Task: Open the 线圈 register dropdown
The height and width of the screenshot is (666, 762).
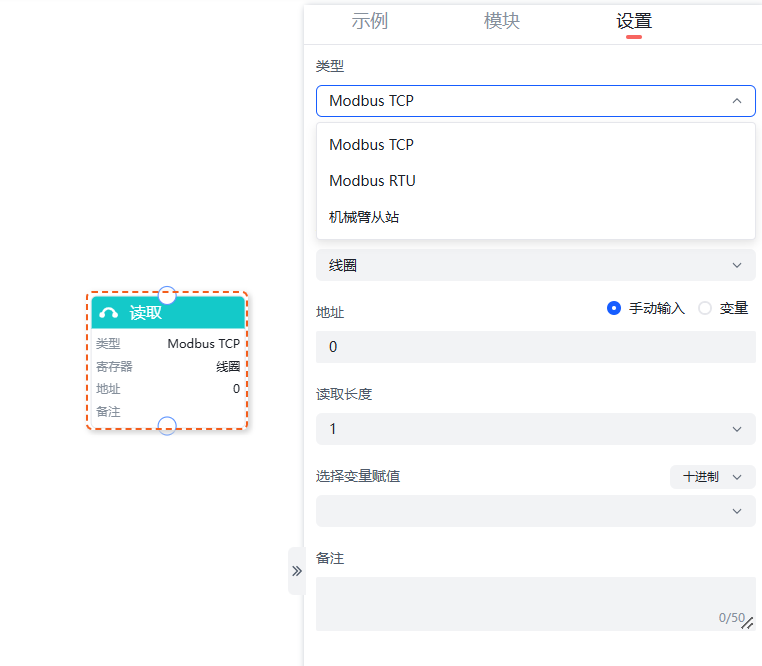Action: tap(536, 265)
